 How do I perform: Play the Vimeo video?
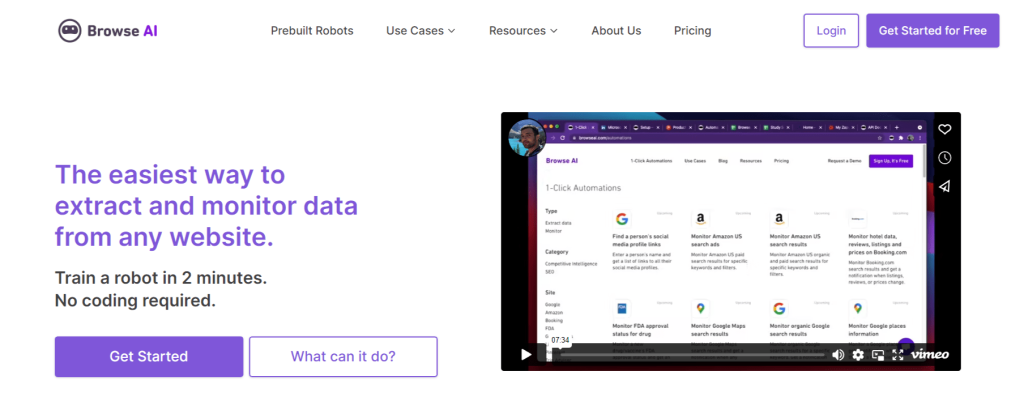526,355
